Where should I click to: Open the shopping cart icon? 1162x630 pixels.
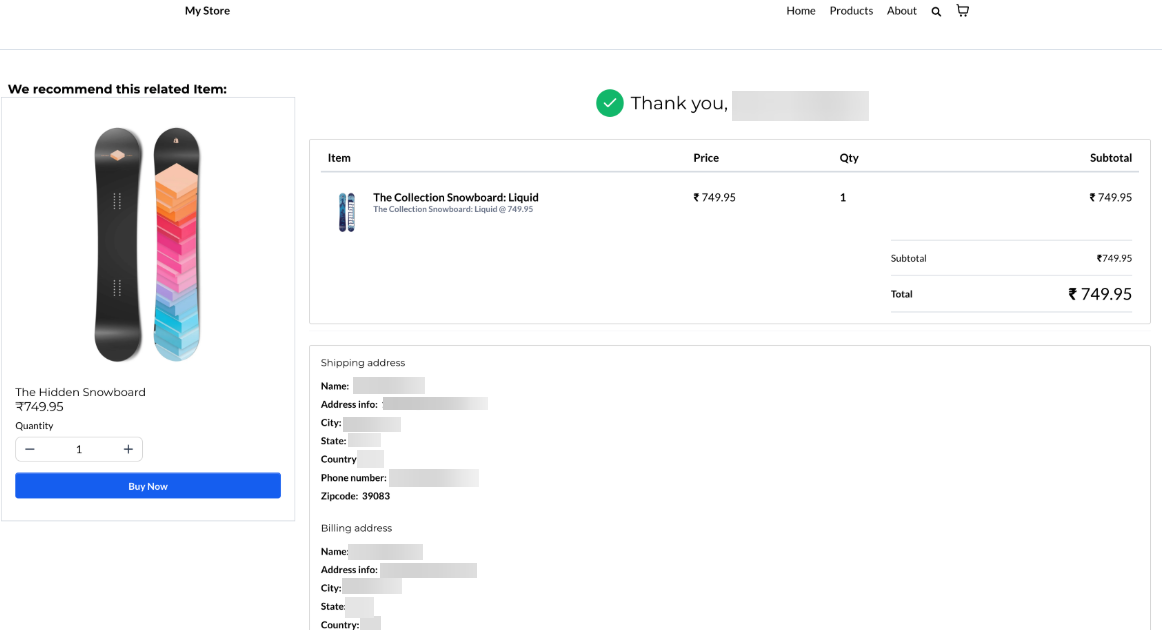[962, 11]
